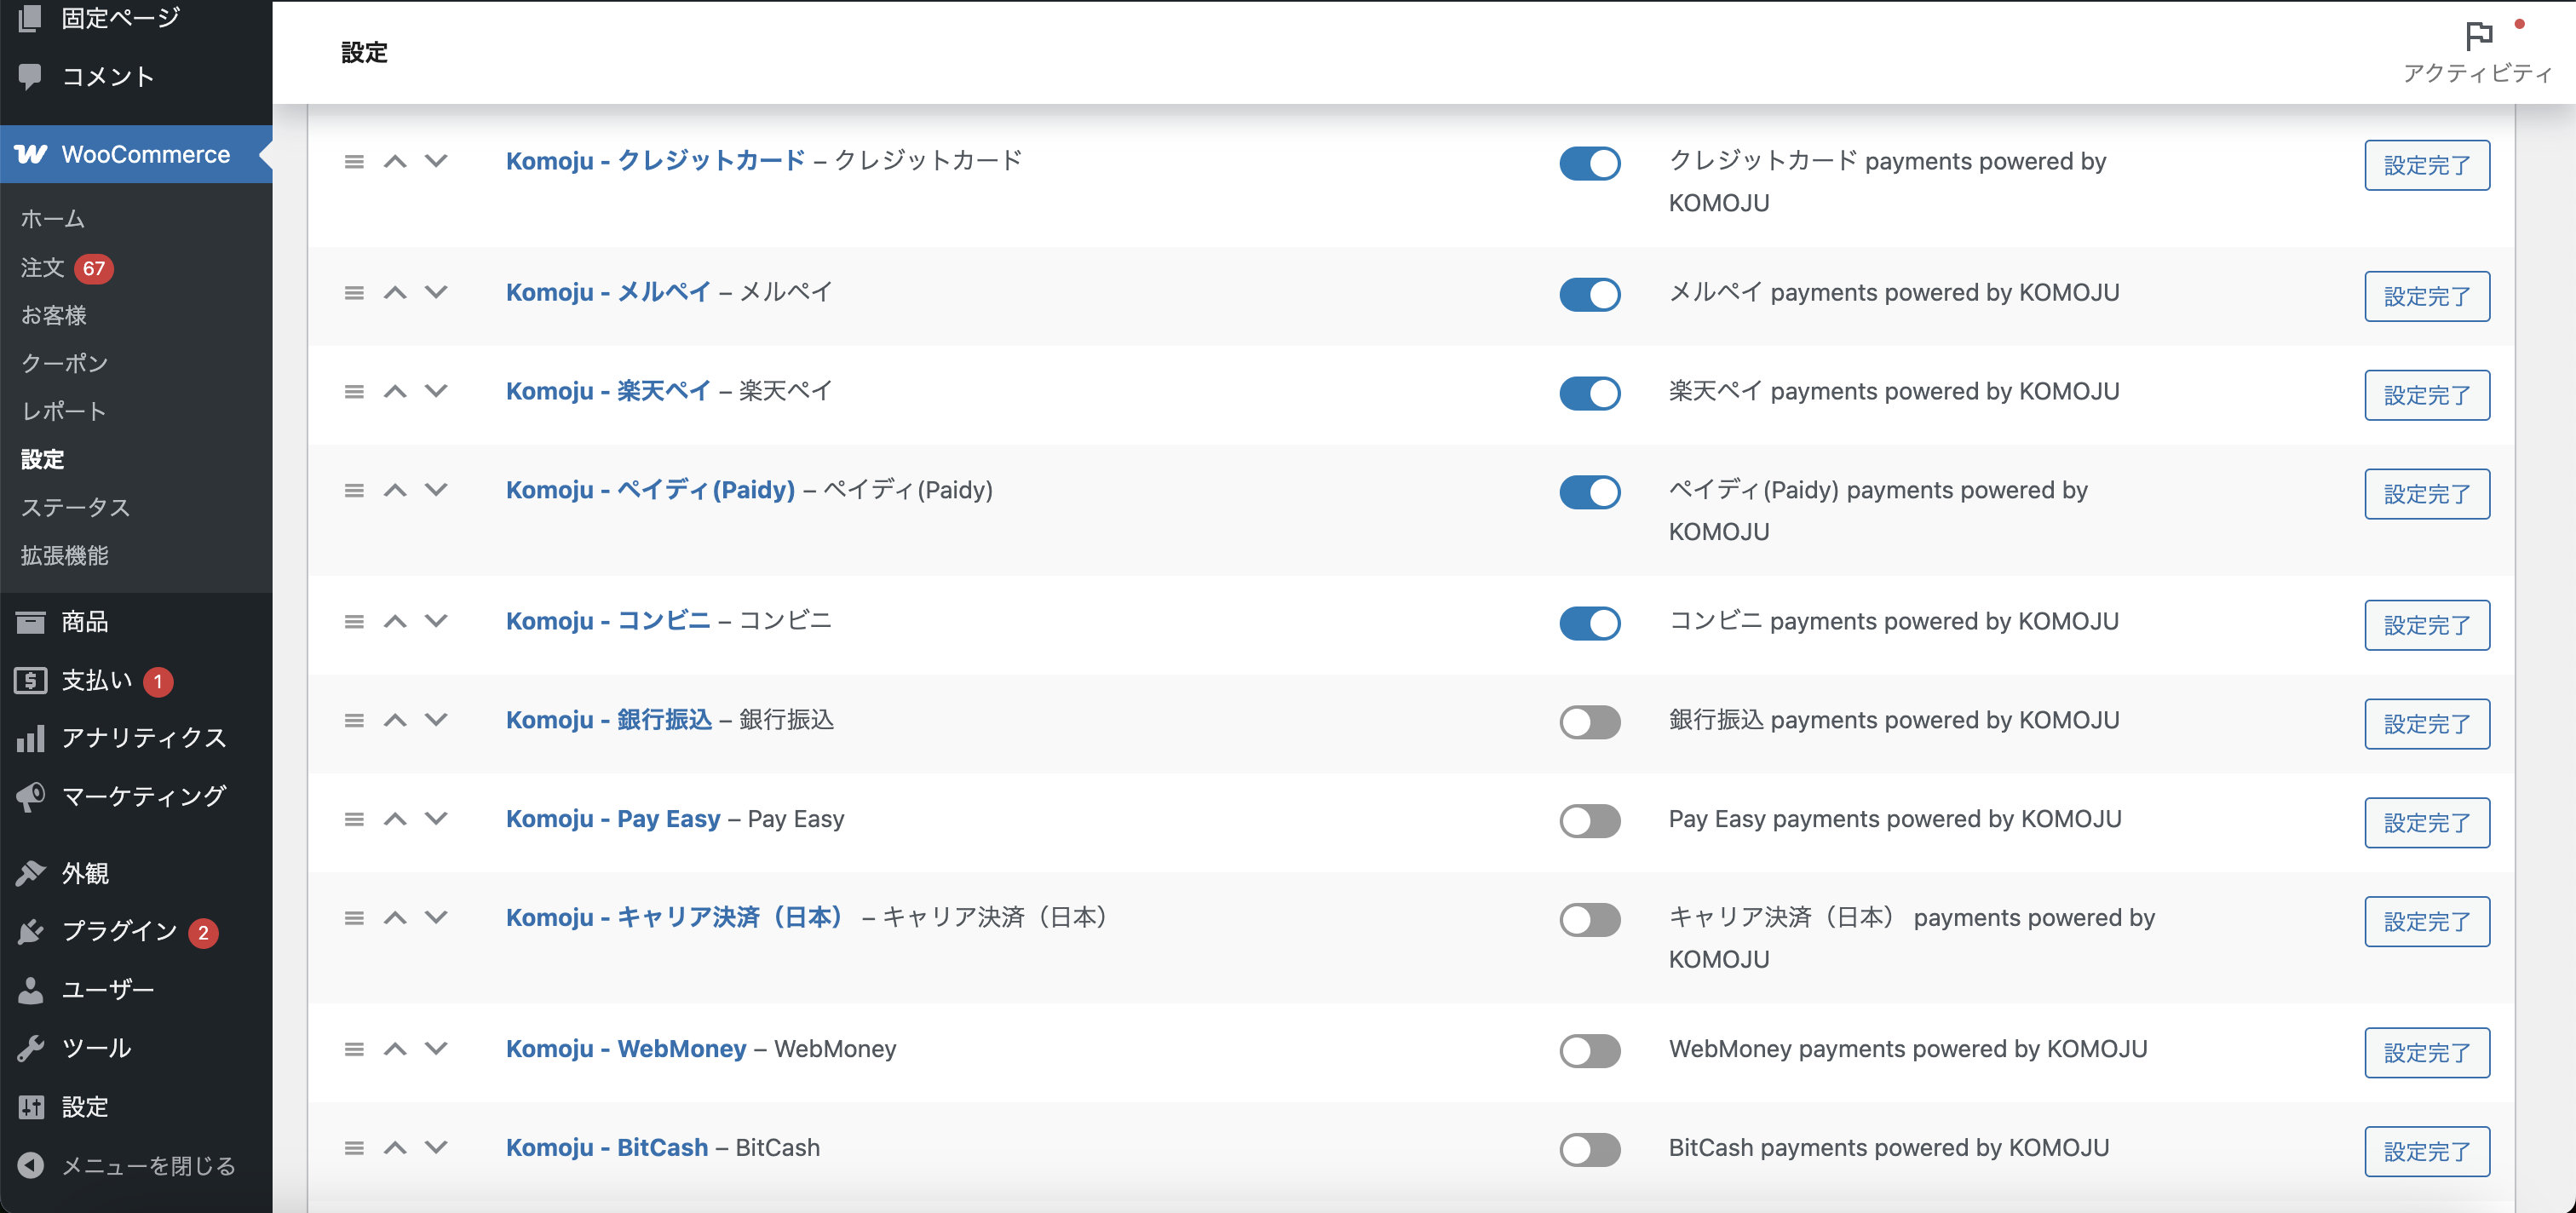Click the drag handle for Komoju WebMoney
The image size is (2576, 1213).
pos(354,1049)
